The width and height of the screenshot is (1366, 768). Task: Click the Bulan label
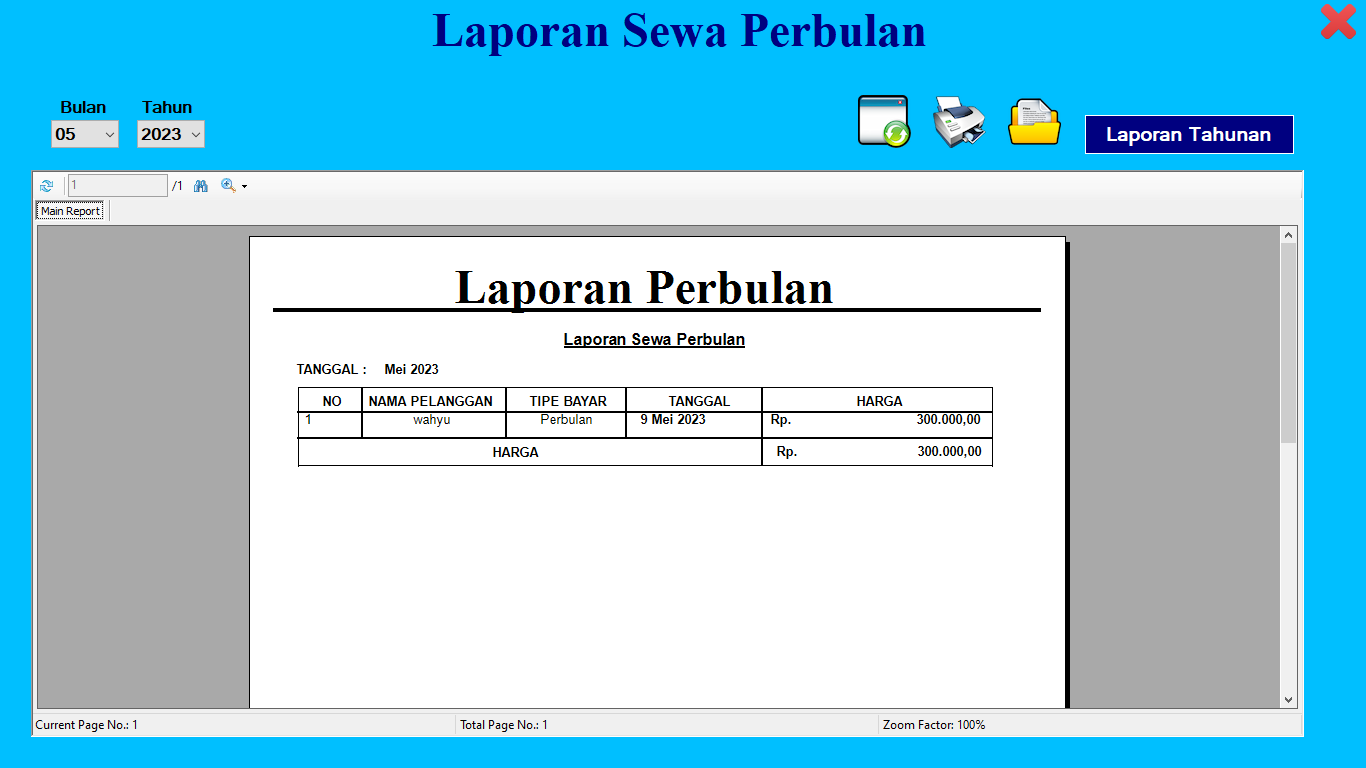[x=83, y=107]
